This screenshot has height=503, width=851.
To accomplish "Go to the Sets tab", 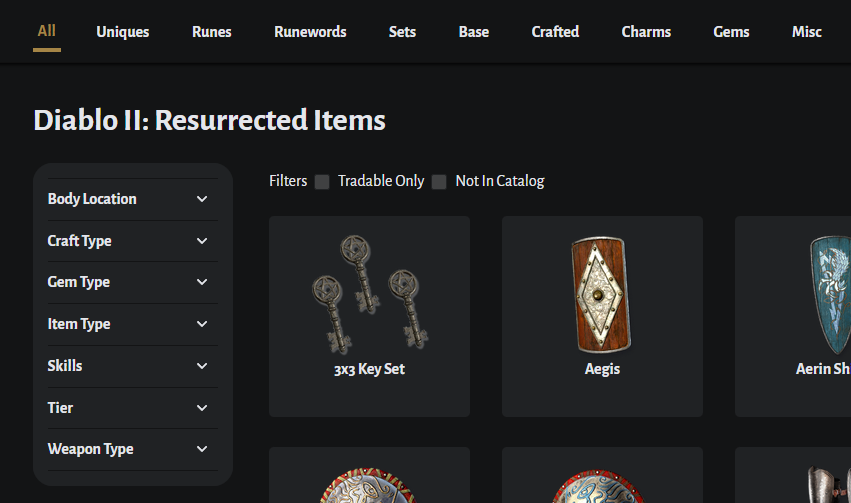I will tap(403, 32).
